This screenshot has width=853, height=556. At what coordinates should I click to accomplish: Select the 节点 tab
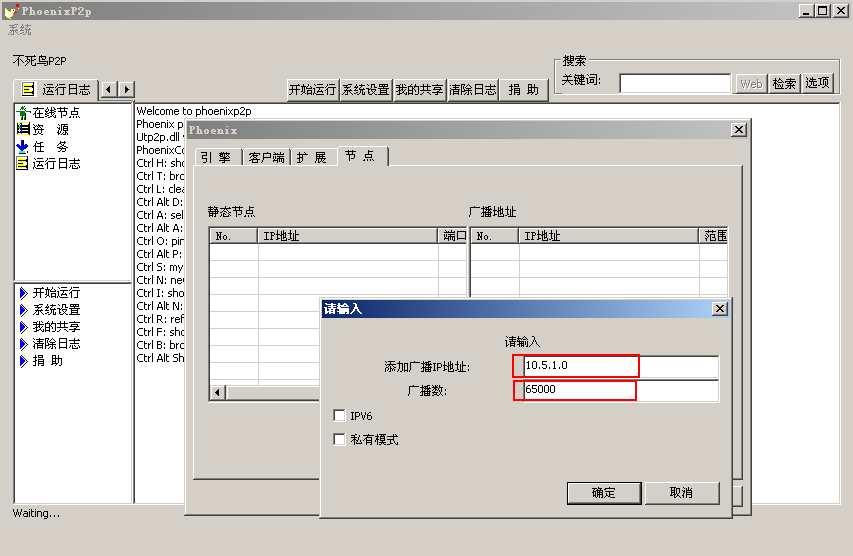(362, 156)
